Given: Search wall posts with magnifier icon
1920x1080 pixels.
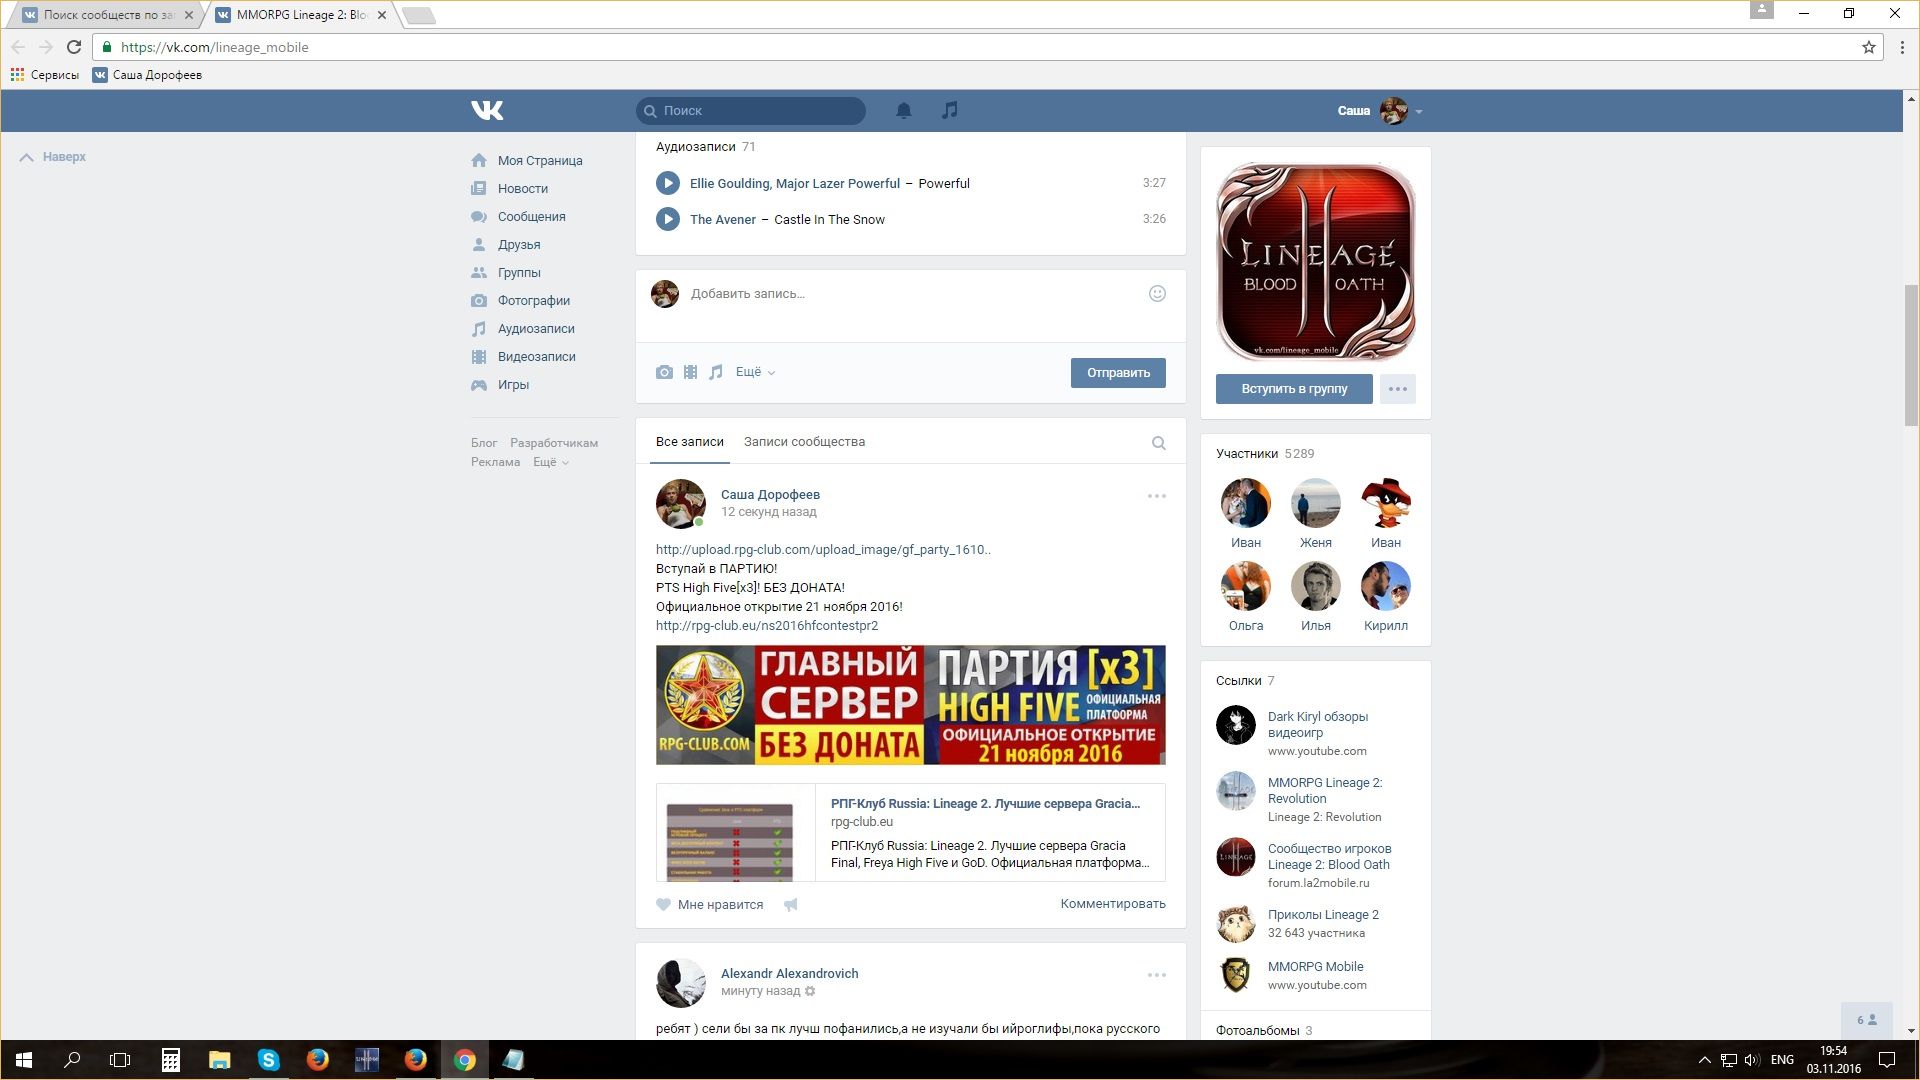Looking at the screenshot, I should click(1158, 443).
